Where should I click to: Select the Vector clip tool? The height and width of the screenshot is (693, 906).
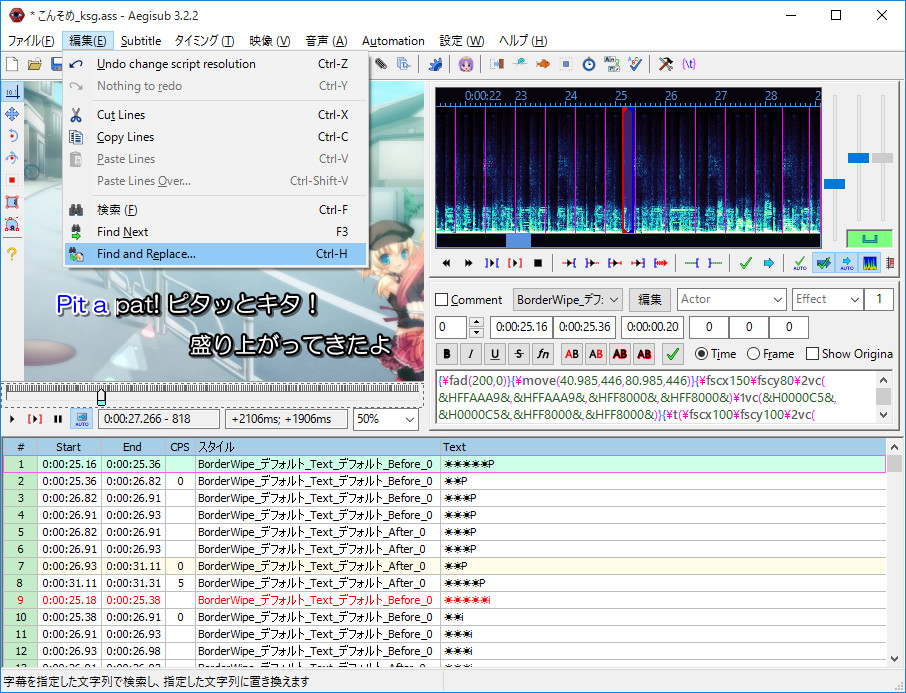[x=12, y=224]
